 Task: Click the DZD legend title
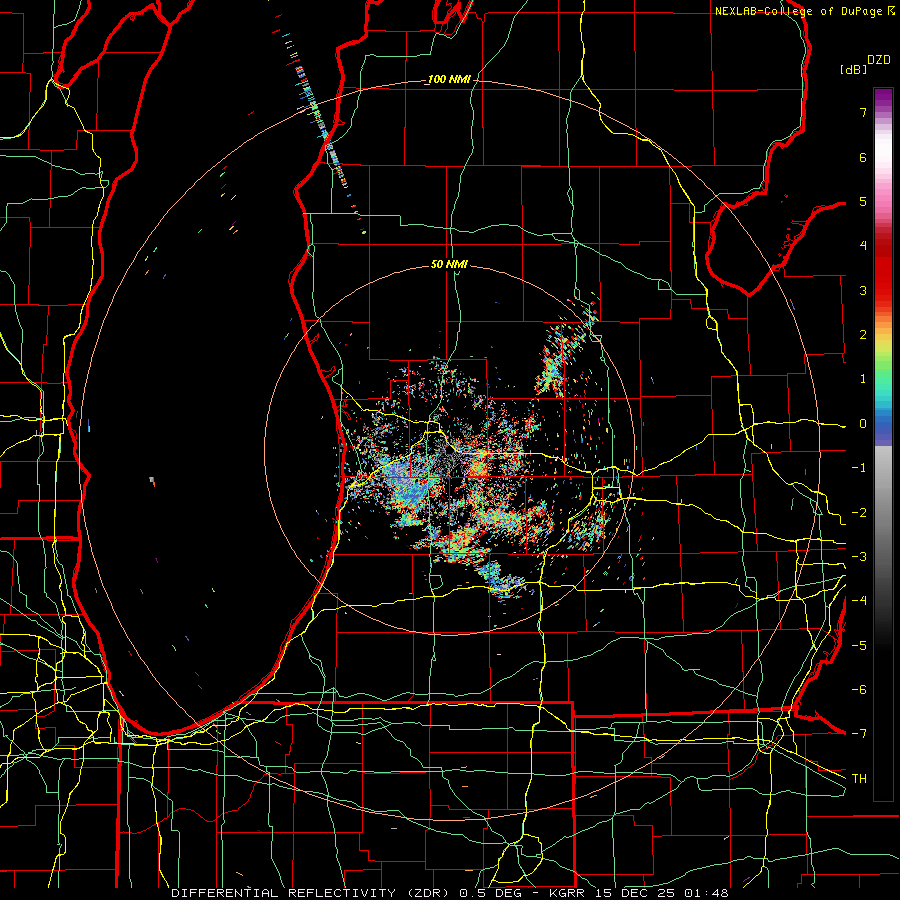879,60
